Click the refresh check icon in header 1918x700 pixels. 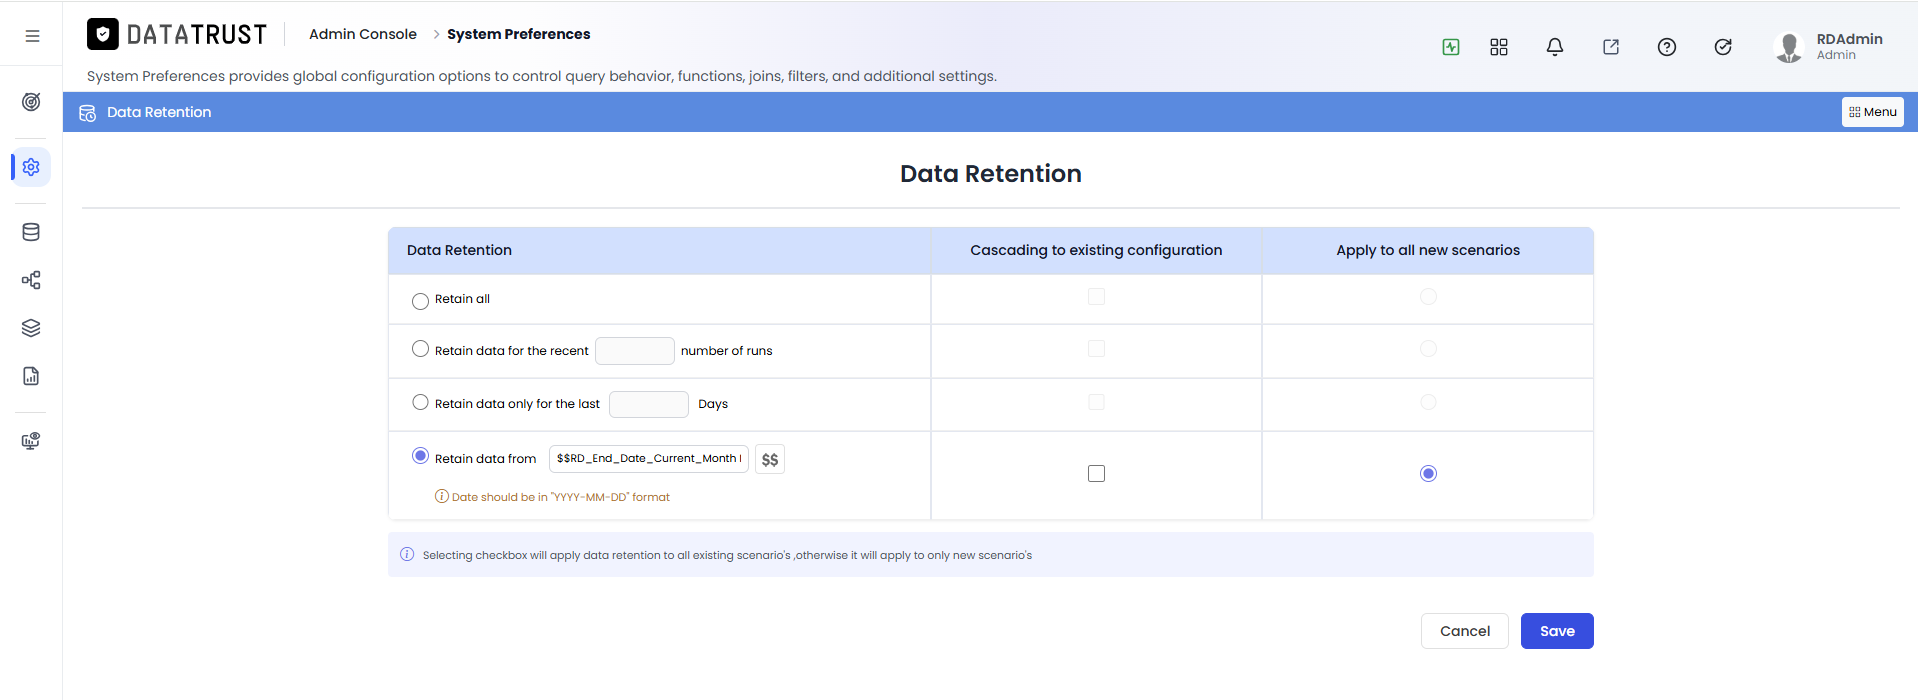pos(1723,47)
